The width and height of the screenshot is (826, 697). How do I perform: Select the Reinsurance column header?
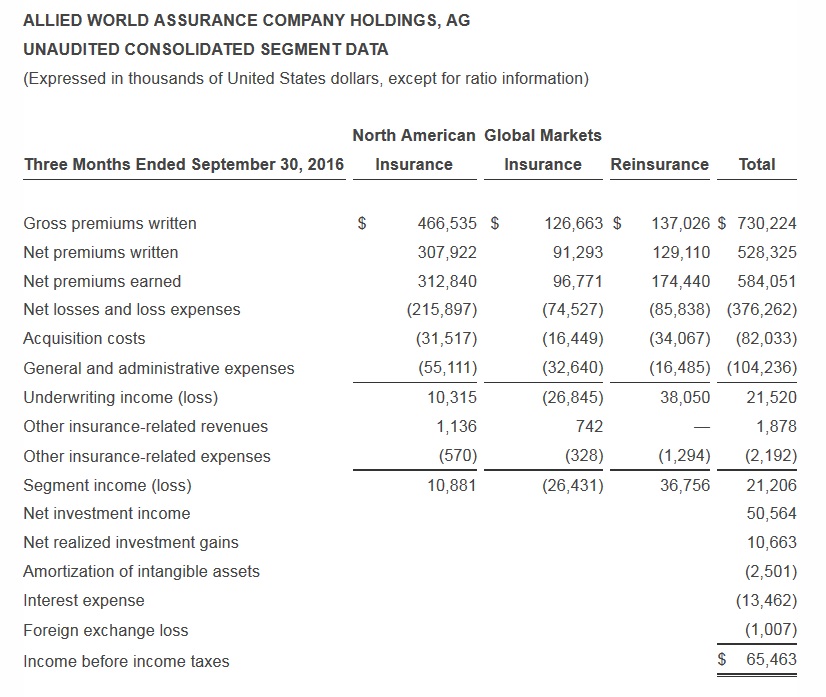[659, 164]
